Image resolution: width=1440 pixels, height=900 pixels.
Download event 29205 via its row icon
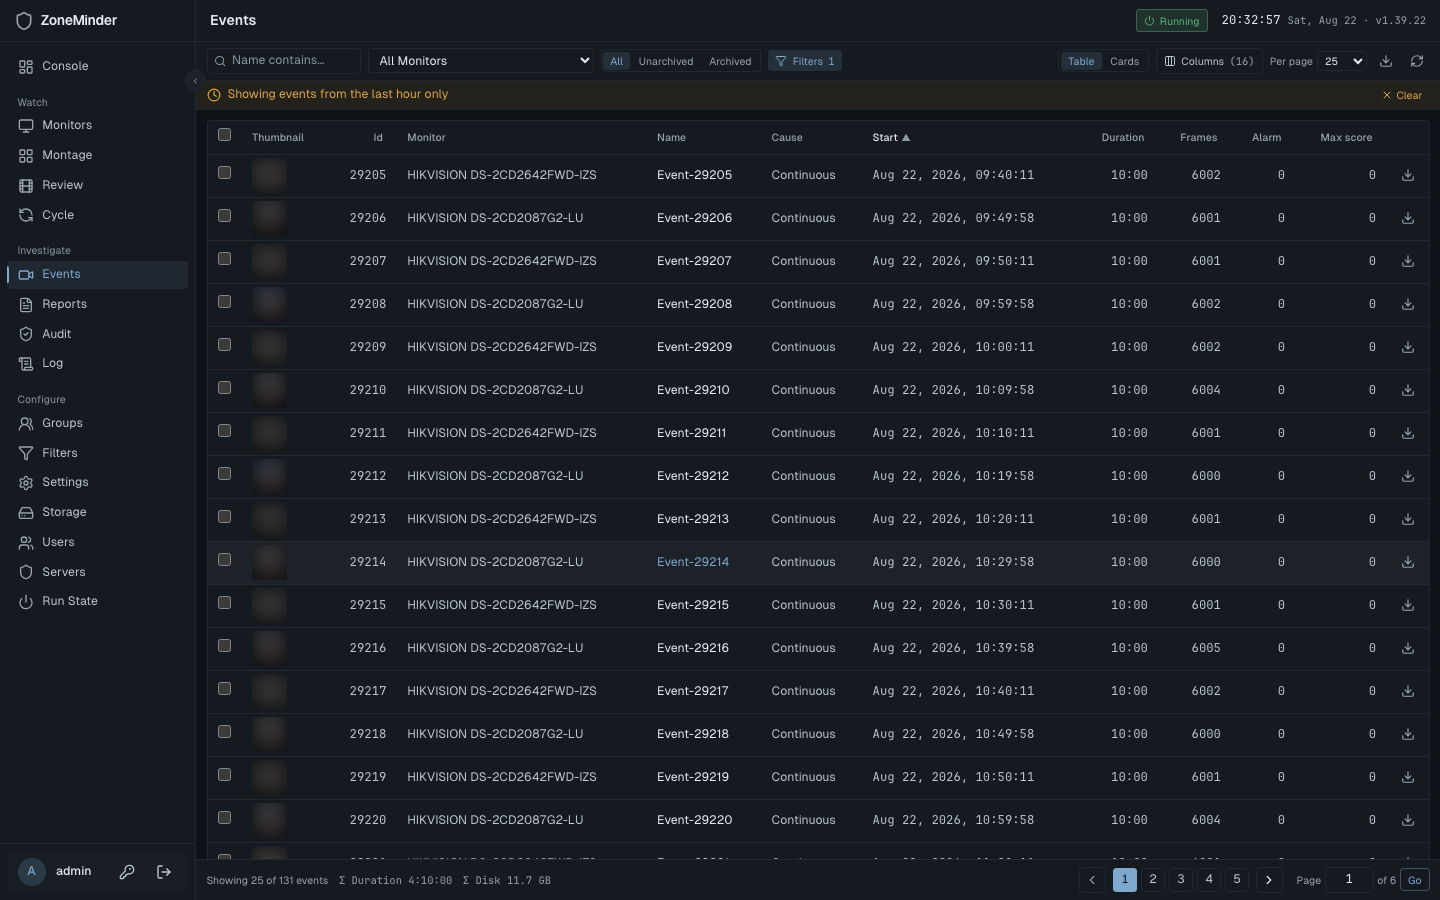click(1408, 175)
